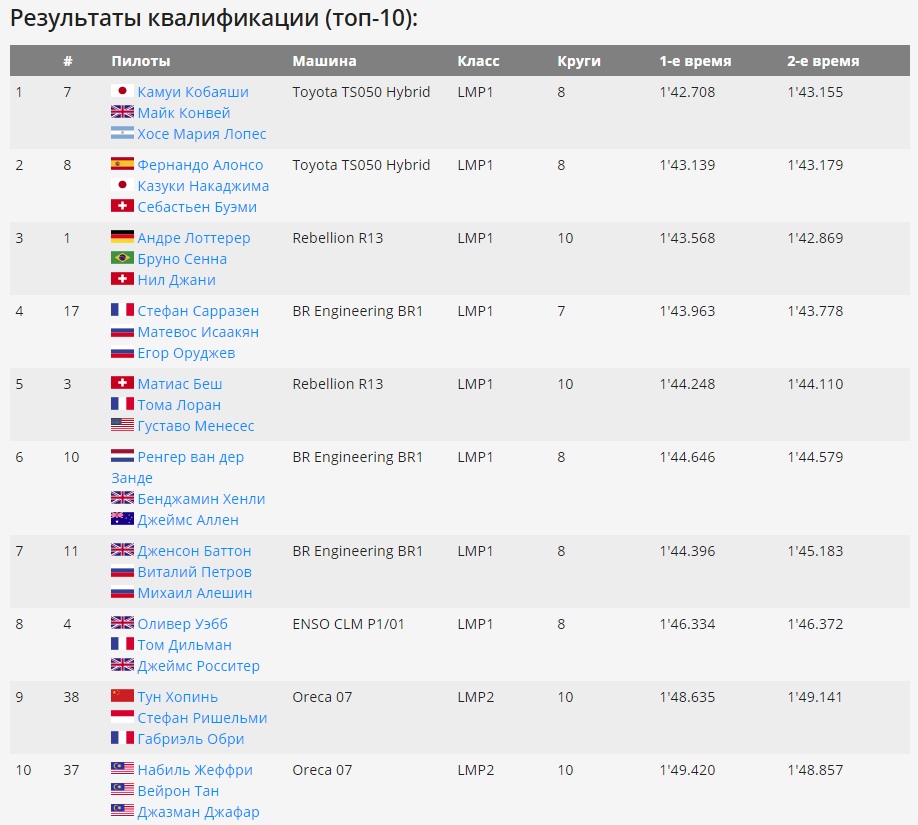
Task: Click the Brazil flag beside Бруно Сенна
Action: point(122,258)
